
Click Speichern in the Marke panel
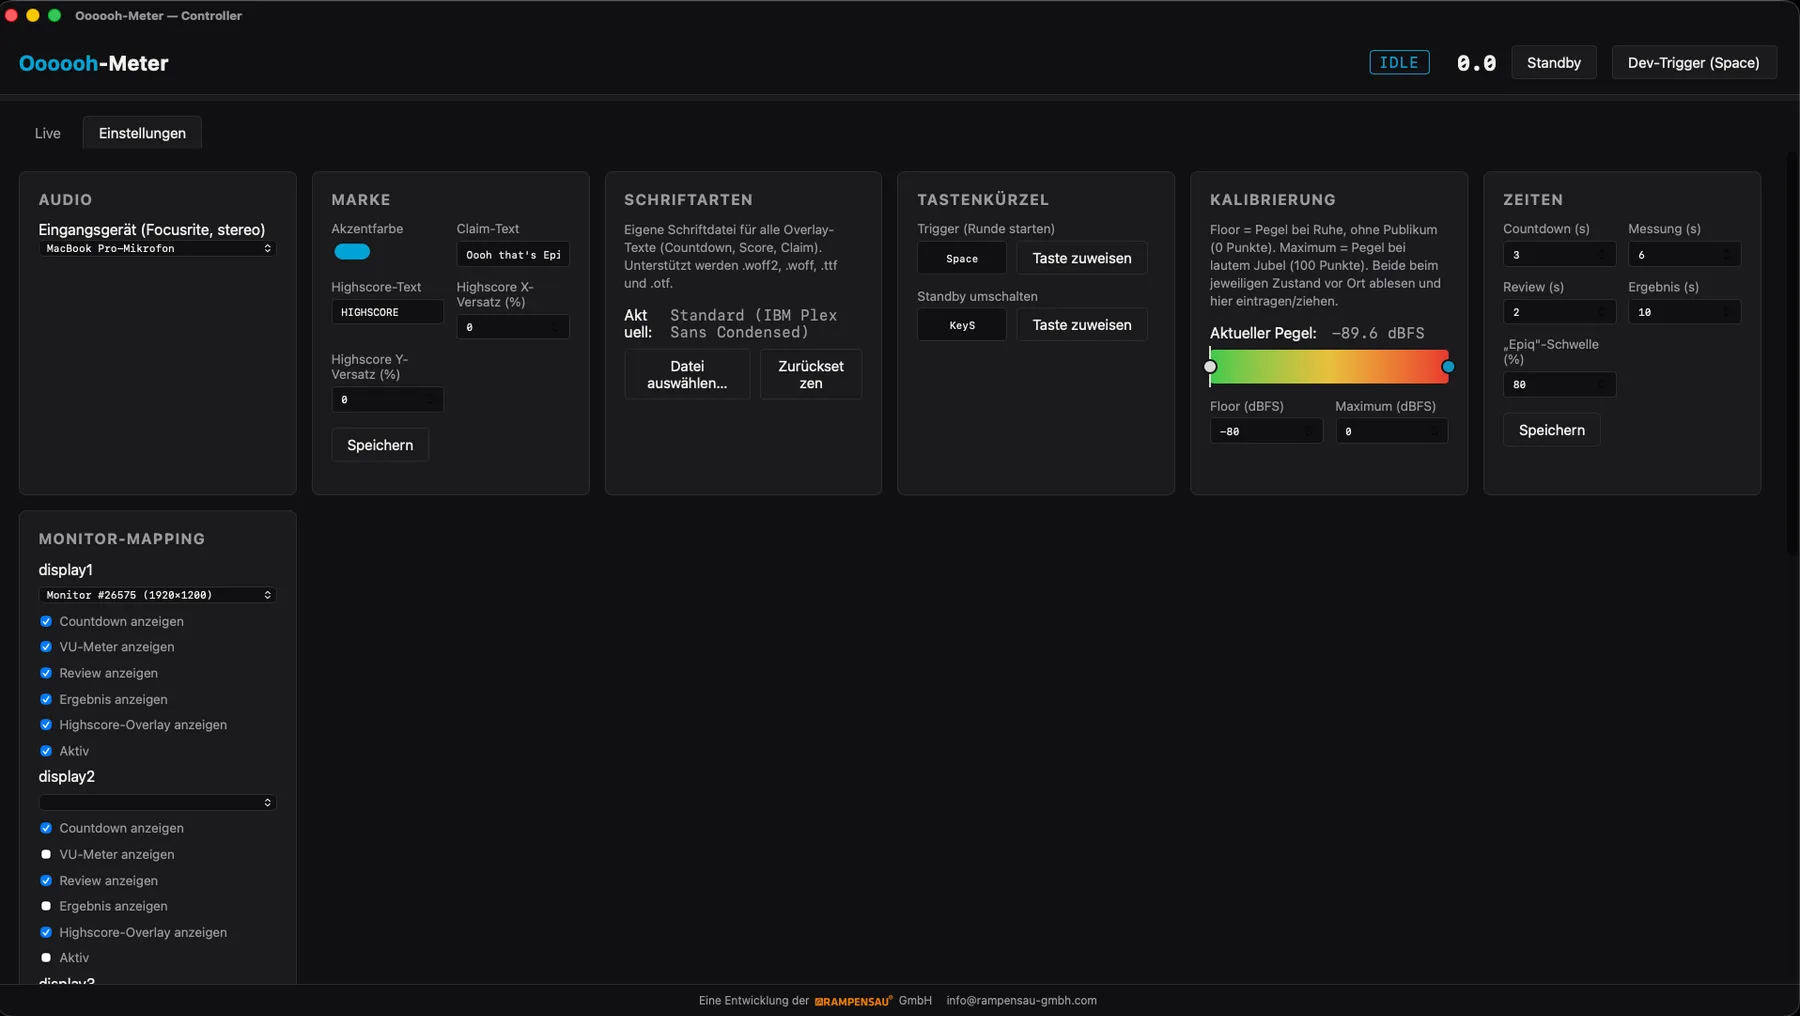coord(380,445)
